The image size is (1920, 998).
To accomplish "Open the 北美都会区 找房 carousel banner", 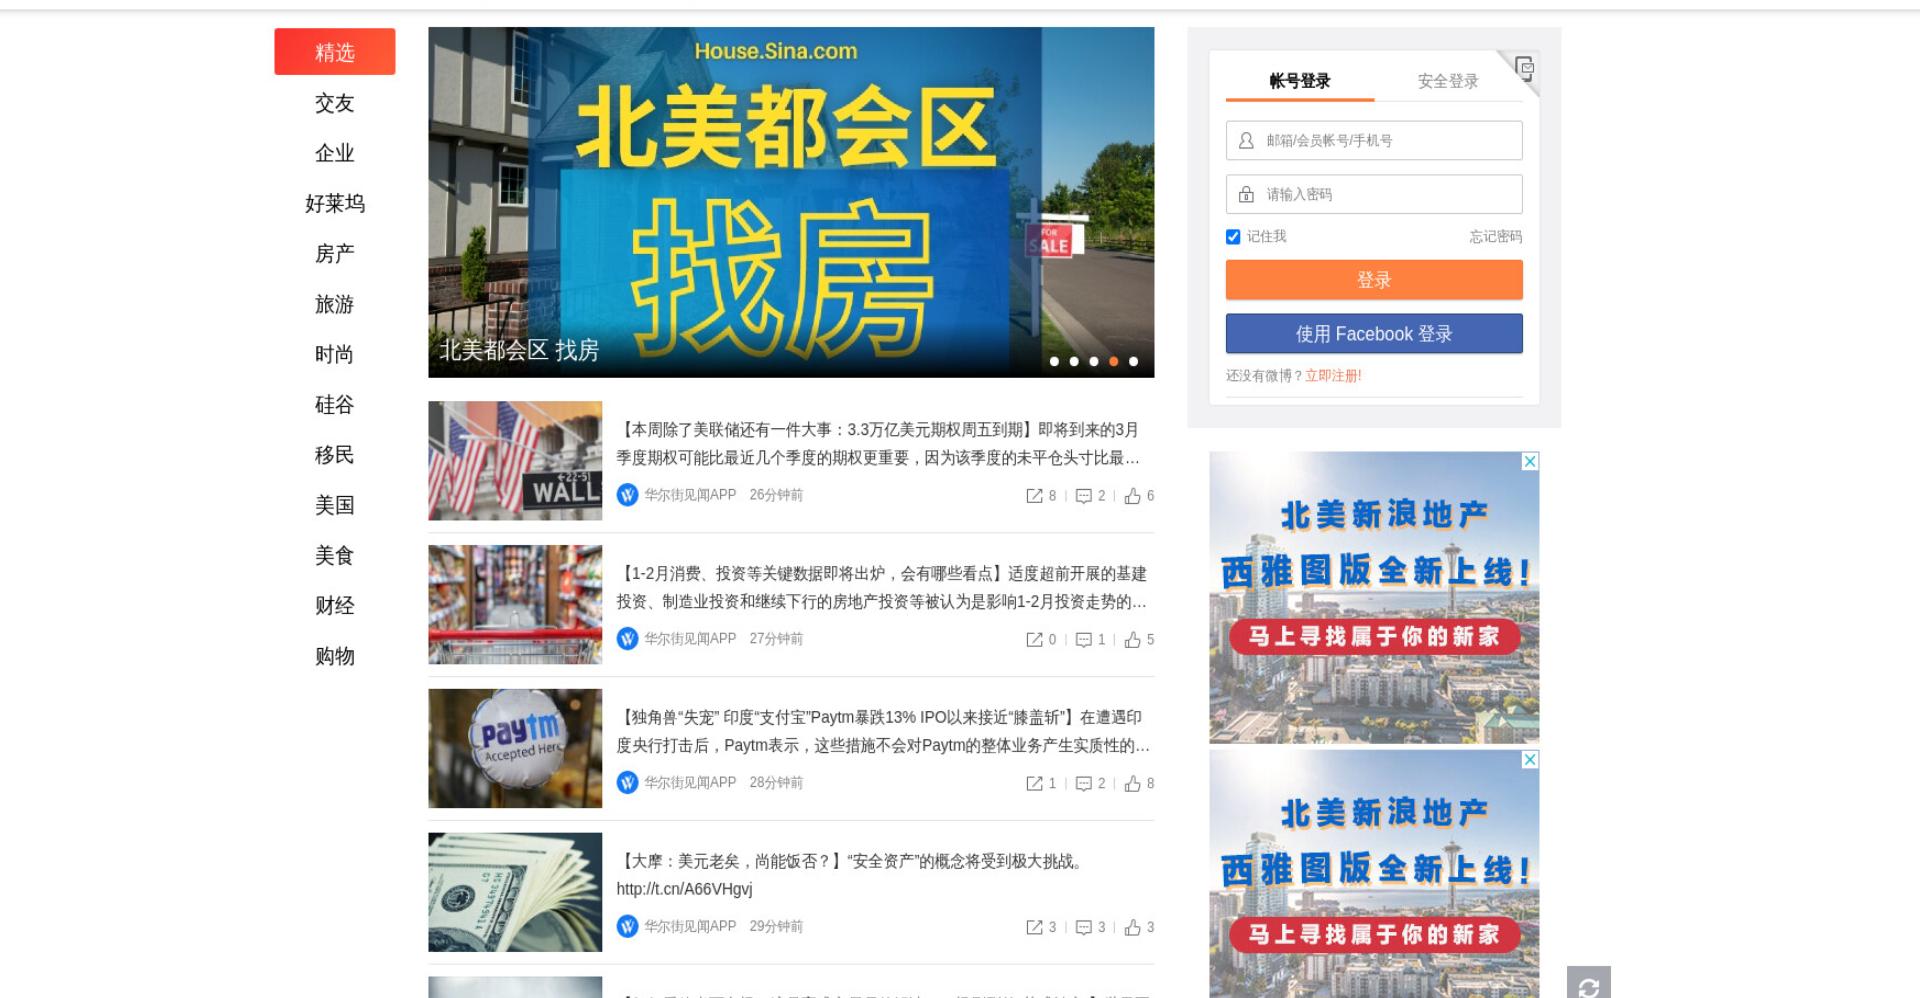I will 791,202.
